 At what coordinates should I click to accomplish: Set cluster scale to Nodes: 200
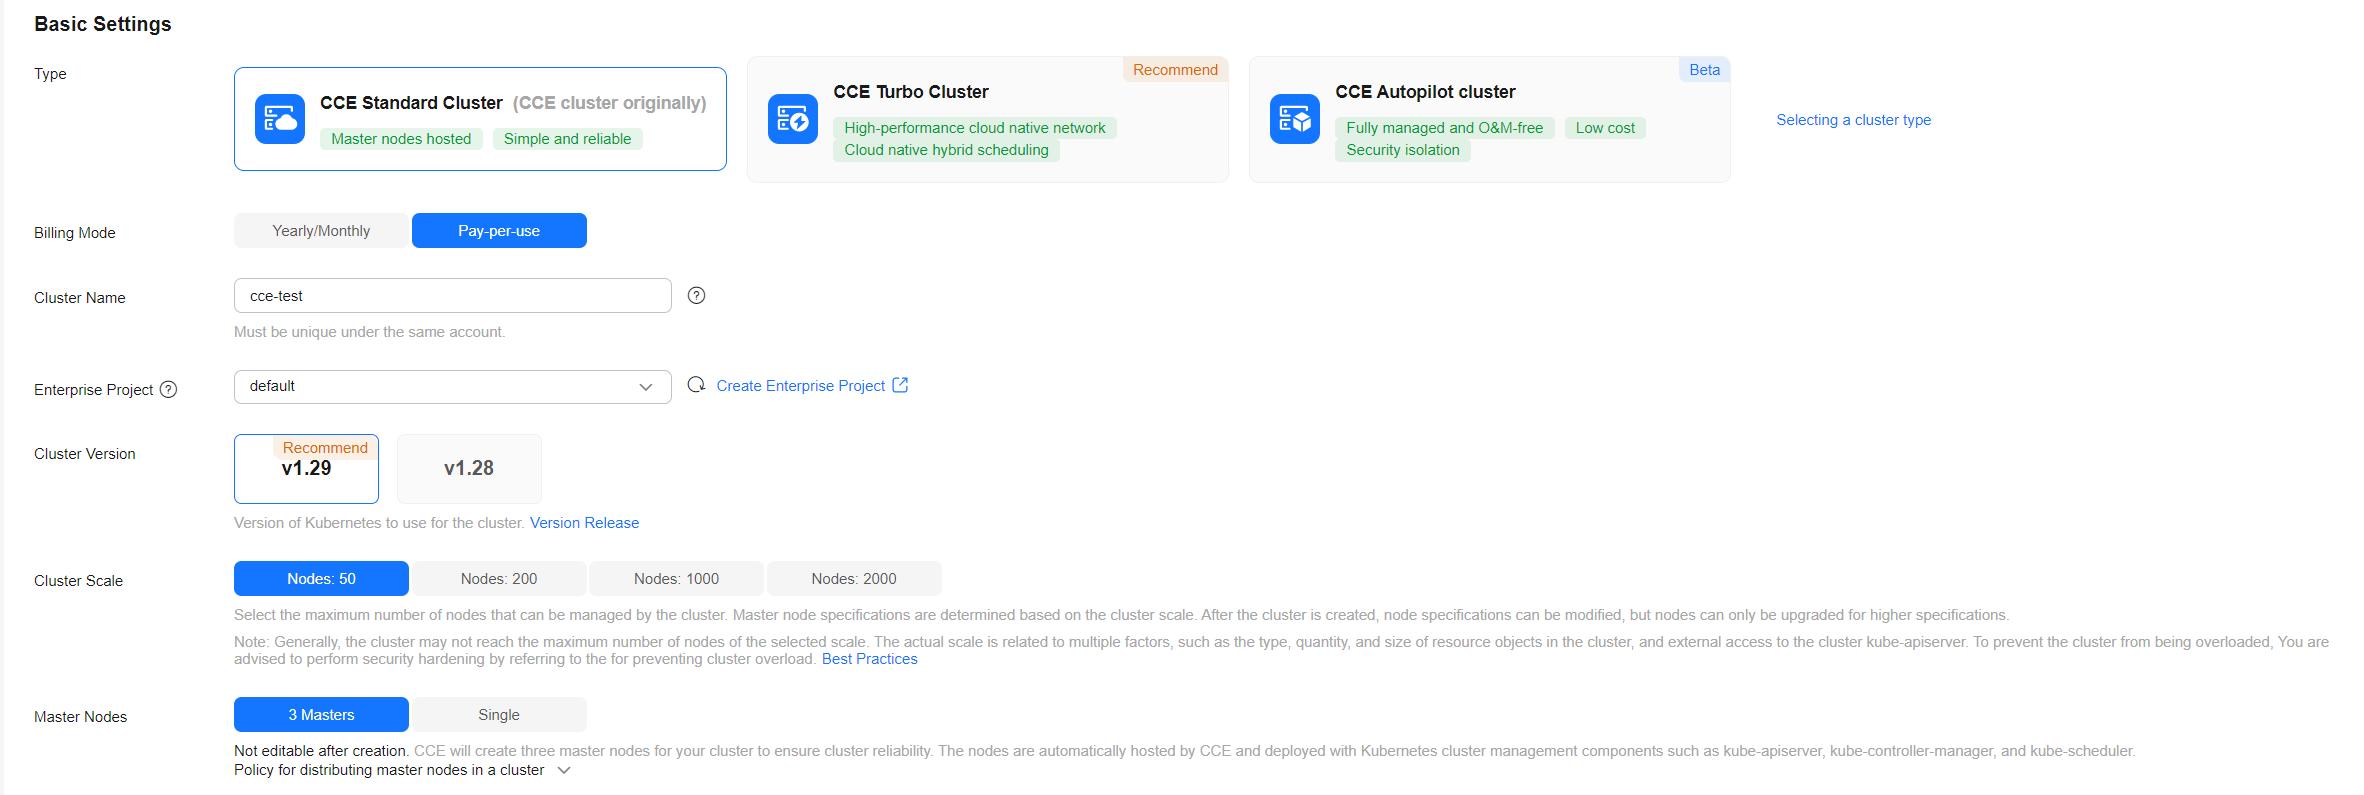coord(499,579)
